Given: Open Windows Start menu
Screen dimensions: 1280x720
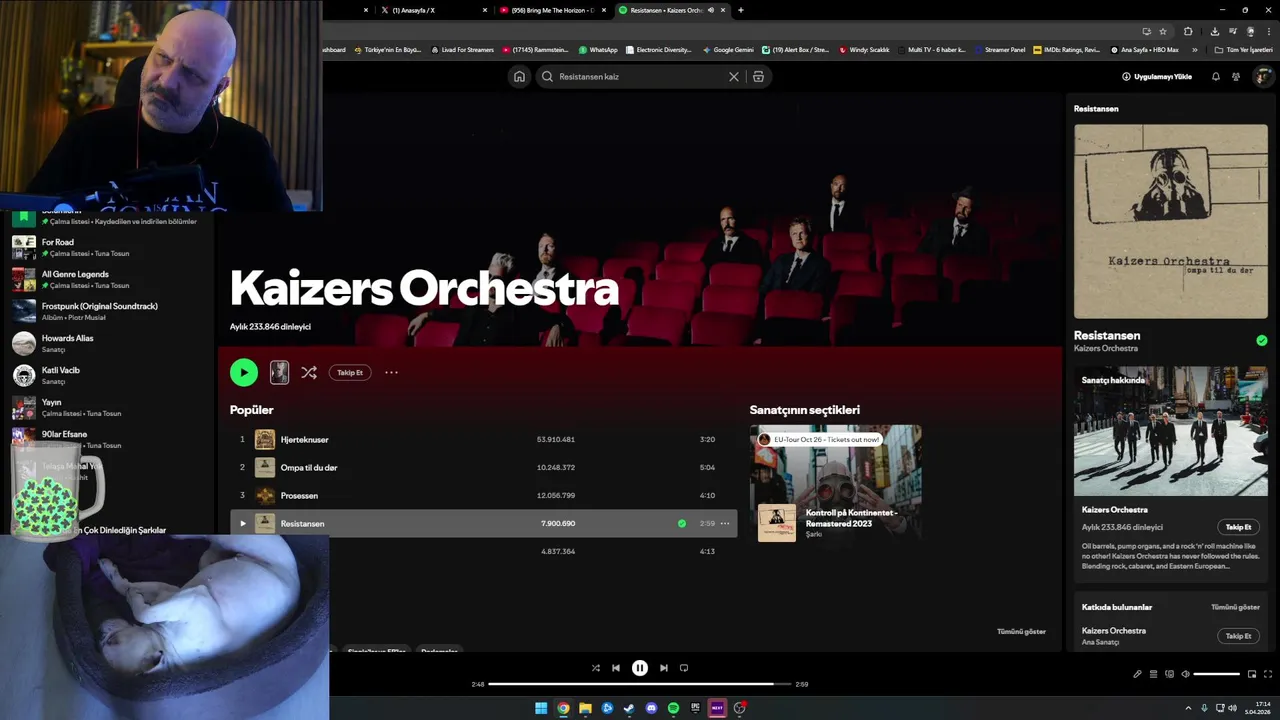Looking at the screenshot, I should pos(541,708).
